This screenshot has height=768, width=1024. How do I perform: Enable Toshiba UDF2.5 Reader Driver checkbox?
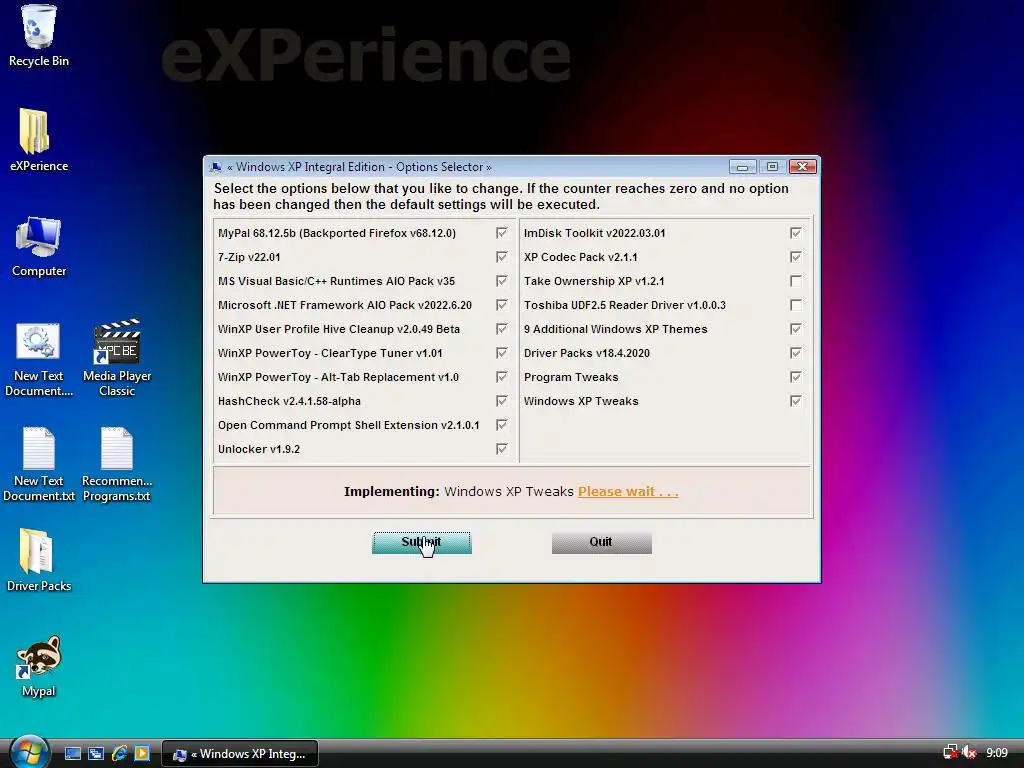[795, 305]
